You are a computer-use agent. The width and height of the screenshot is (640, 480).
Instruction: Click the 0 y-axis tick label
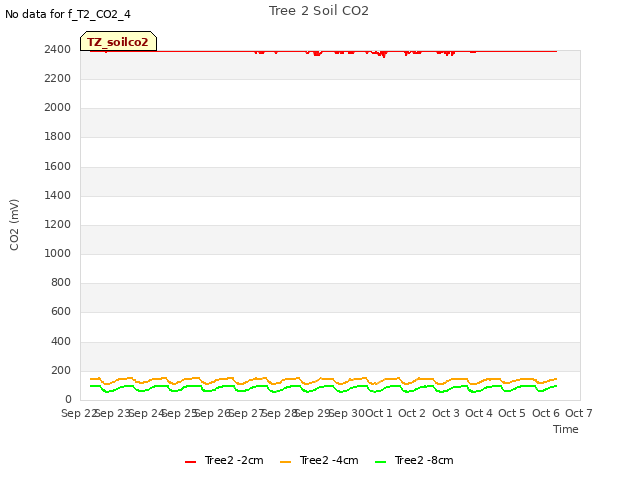(68, 400)
